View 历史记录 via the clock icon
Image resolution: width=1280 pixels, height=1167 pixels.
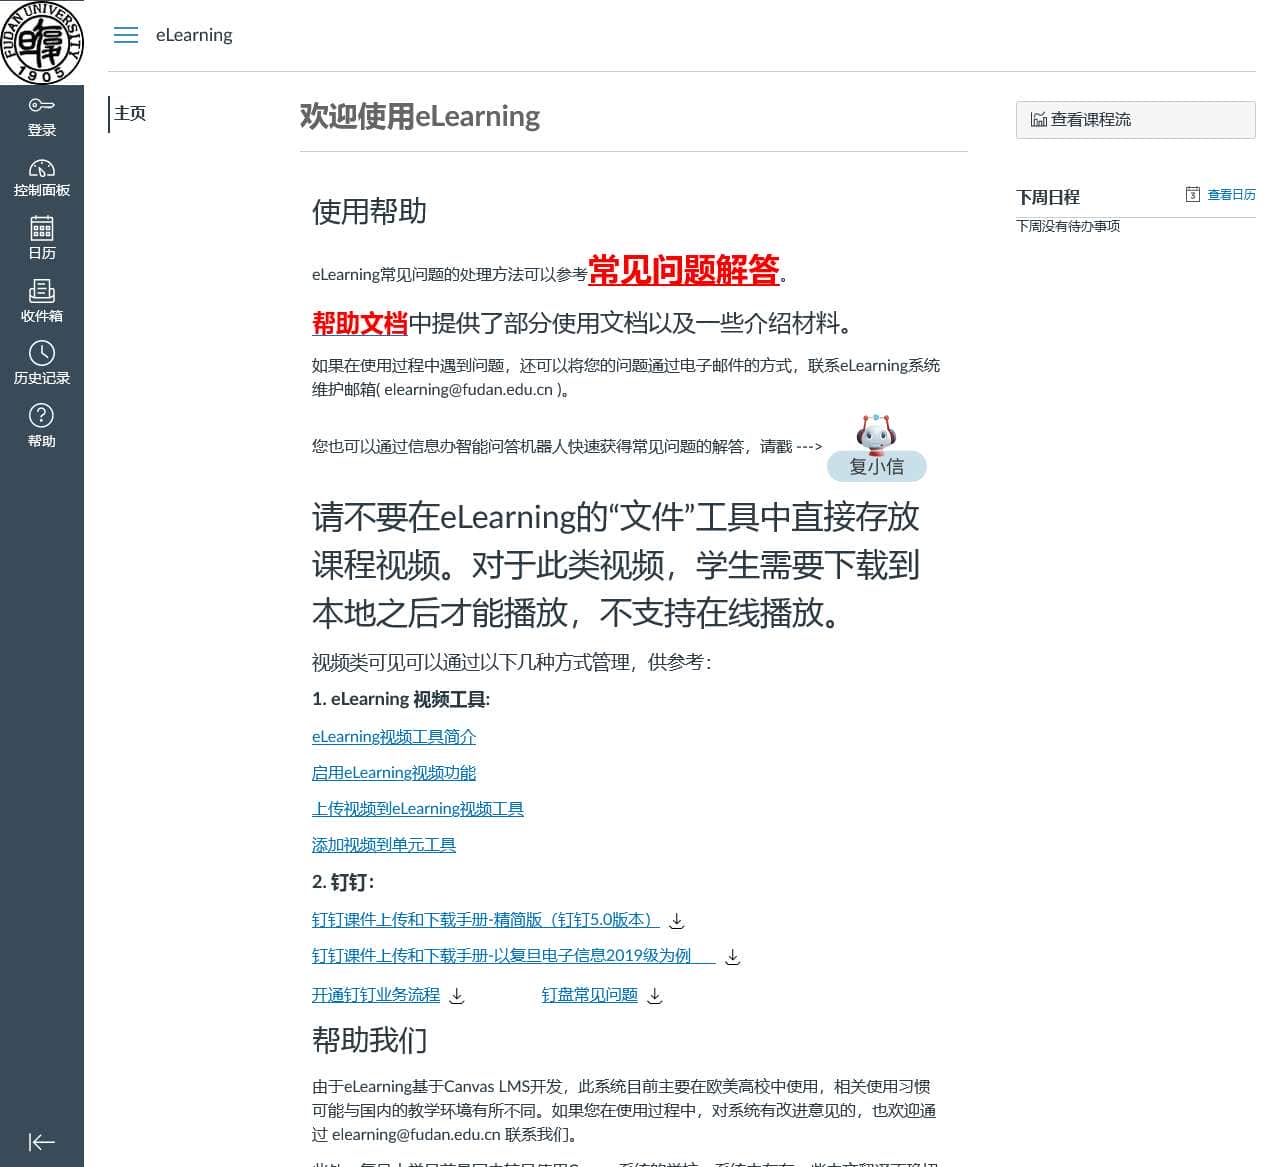(x=41, y=364)
